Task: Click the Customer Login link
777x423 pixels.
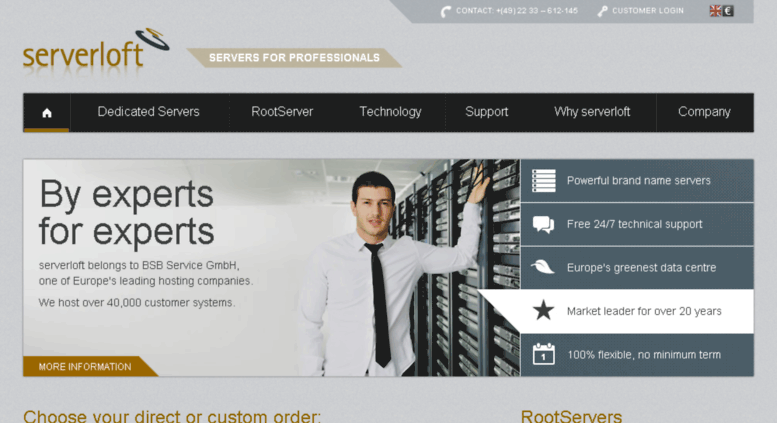Action: coord(648,11)
